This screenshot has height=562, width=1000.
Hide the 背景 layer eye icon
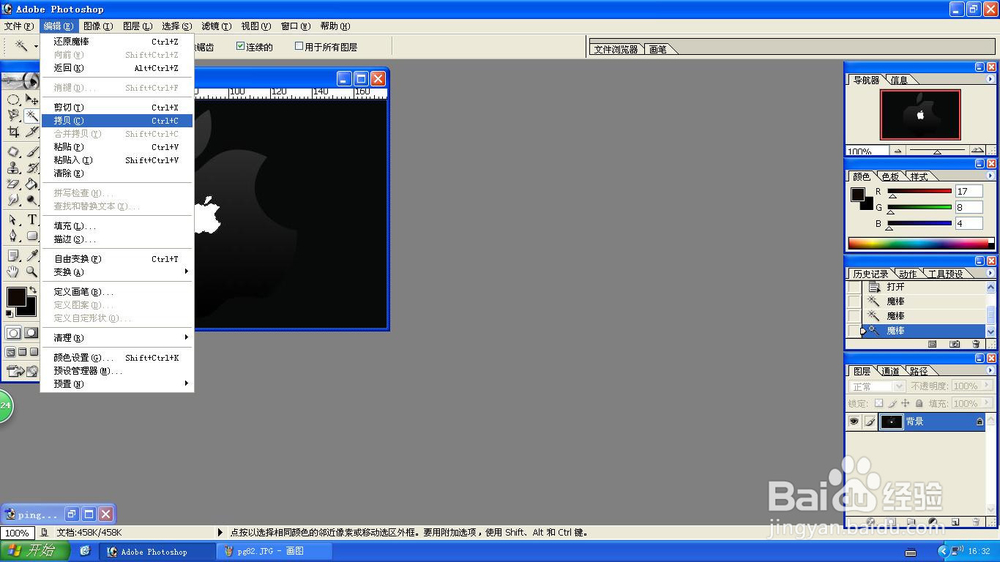[854, 422]
